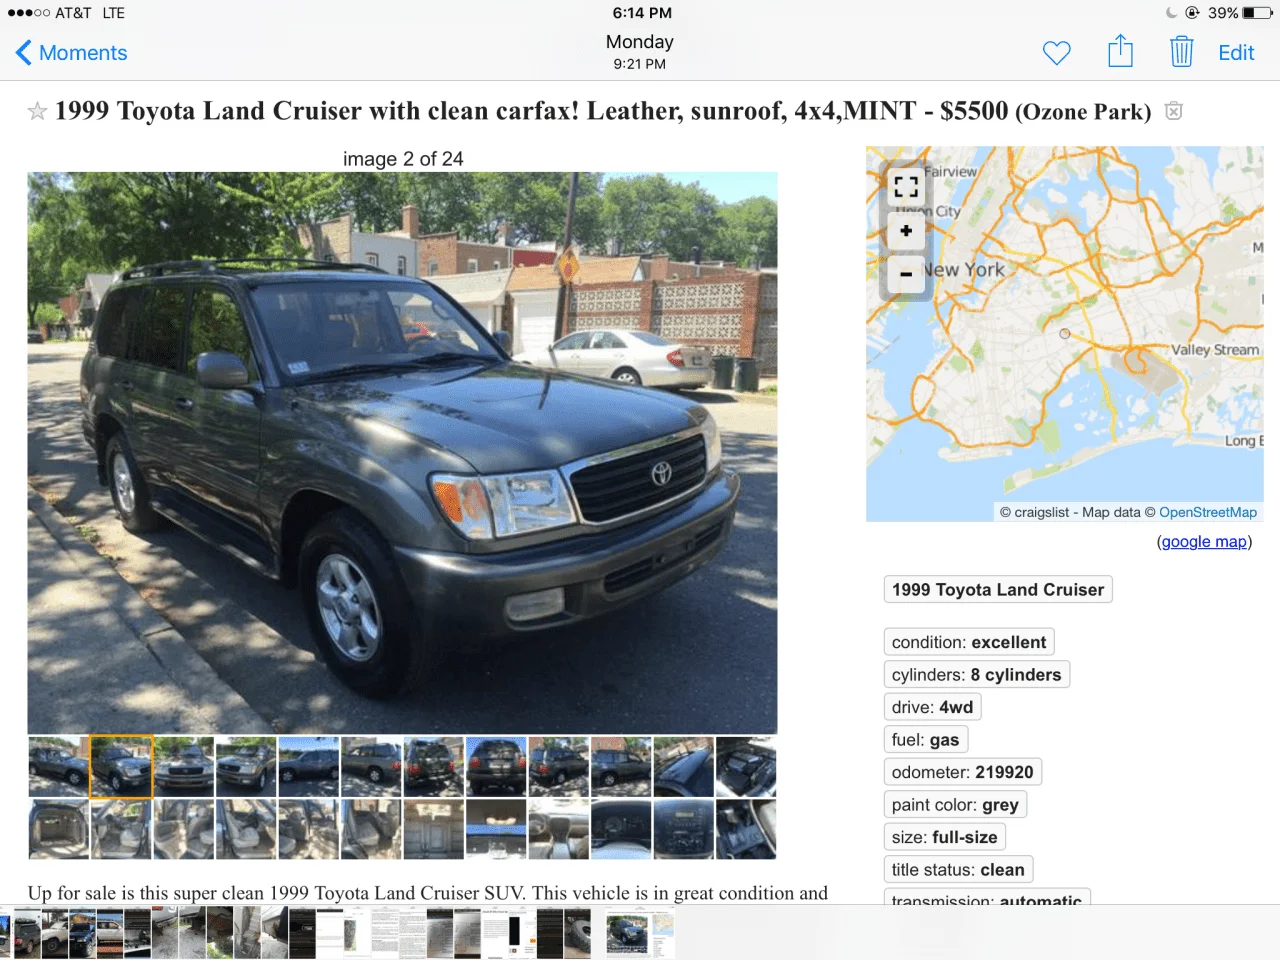Select the first car thumbnail
The height and width of the screenshot is (960, 1280).
coord(59,767)
